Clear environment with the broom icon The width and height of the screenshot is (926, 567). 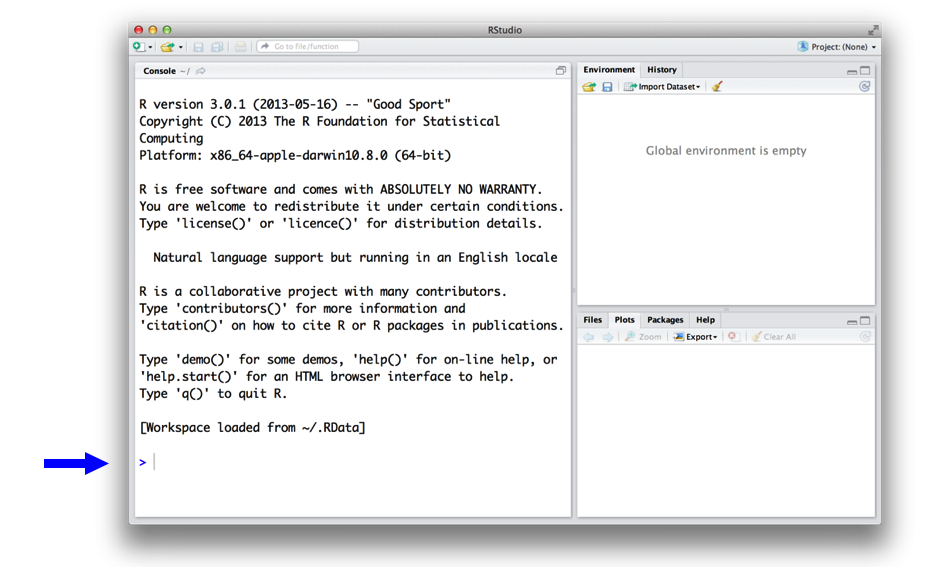click(717, 87)
